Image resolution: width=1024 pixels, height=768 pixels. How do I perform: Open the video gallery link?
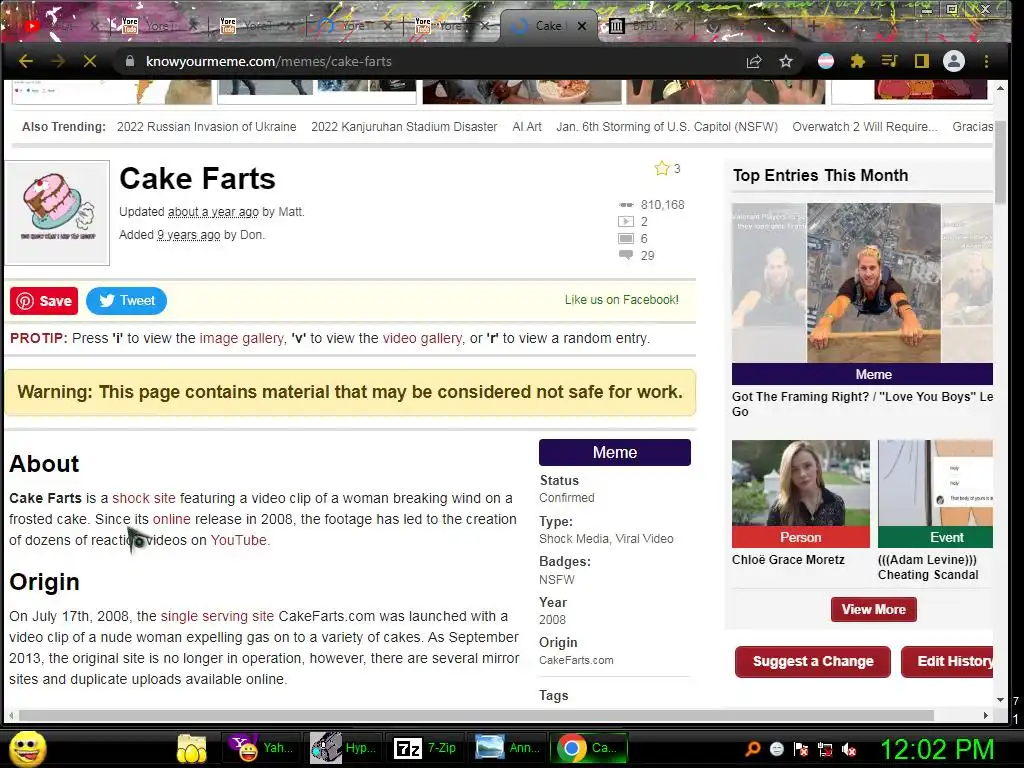click(x=422, y=338)
